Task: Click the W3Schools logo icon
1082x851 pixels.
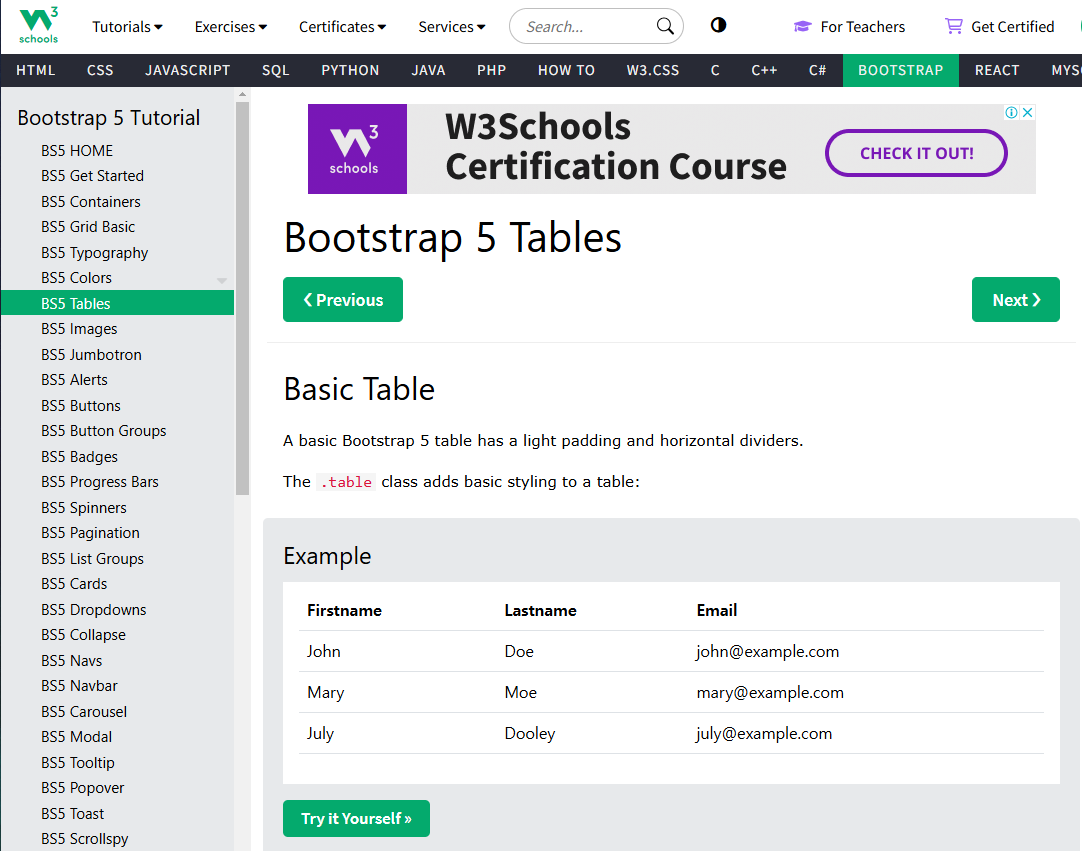Action: coord(39,26)
